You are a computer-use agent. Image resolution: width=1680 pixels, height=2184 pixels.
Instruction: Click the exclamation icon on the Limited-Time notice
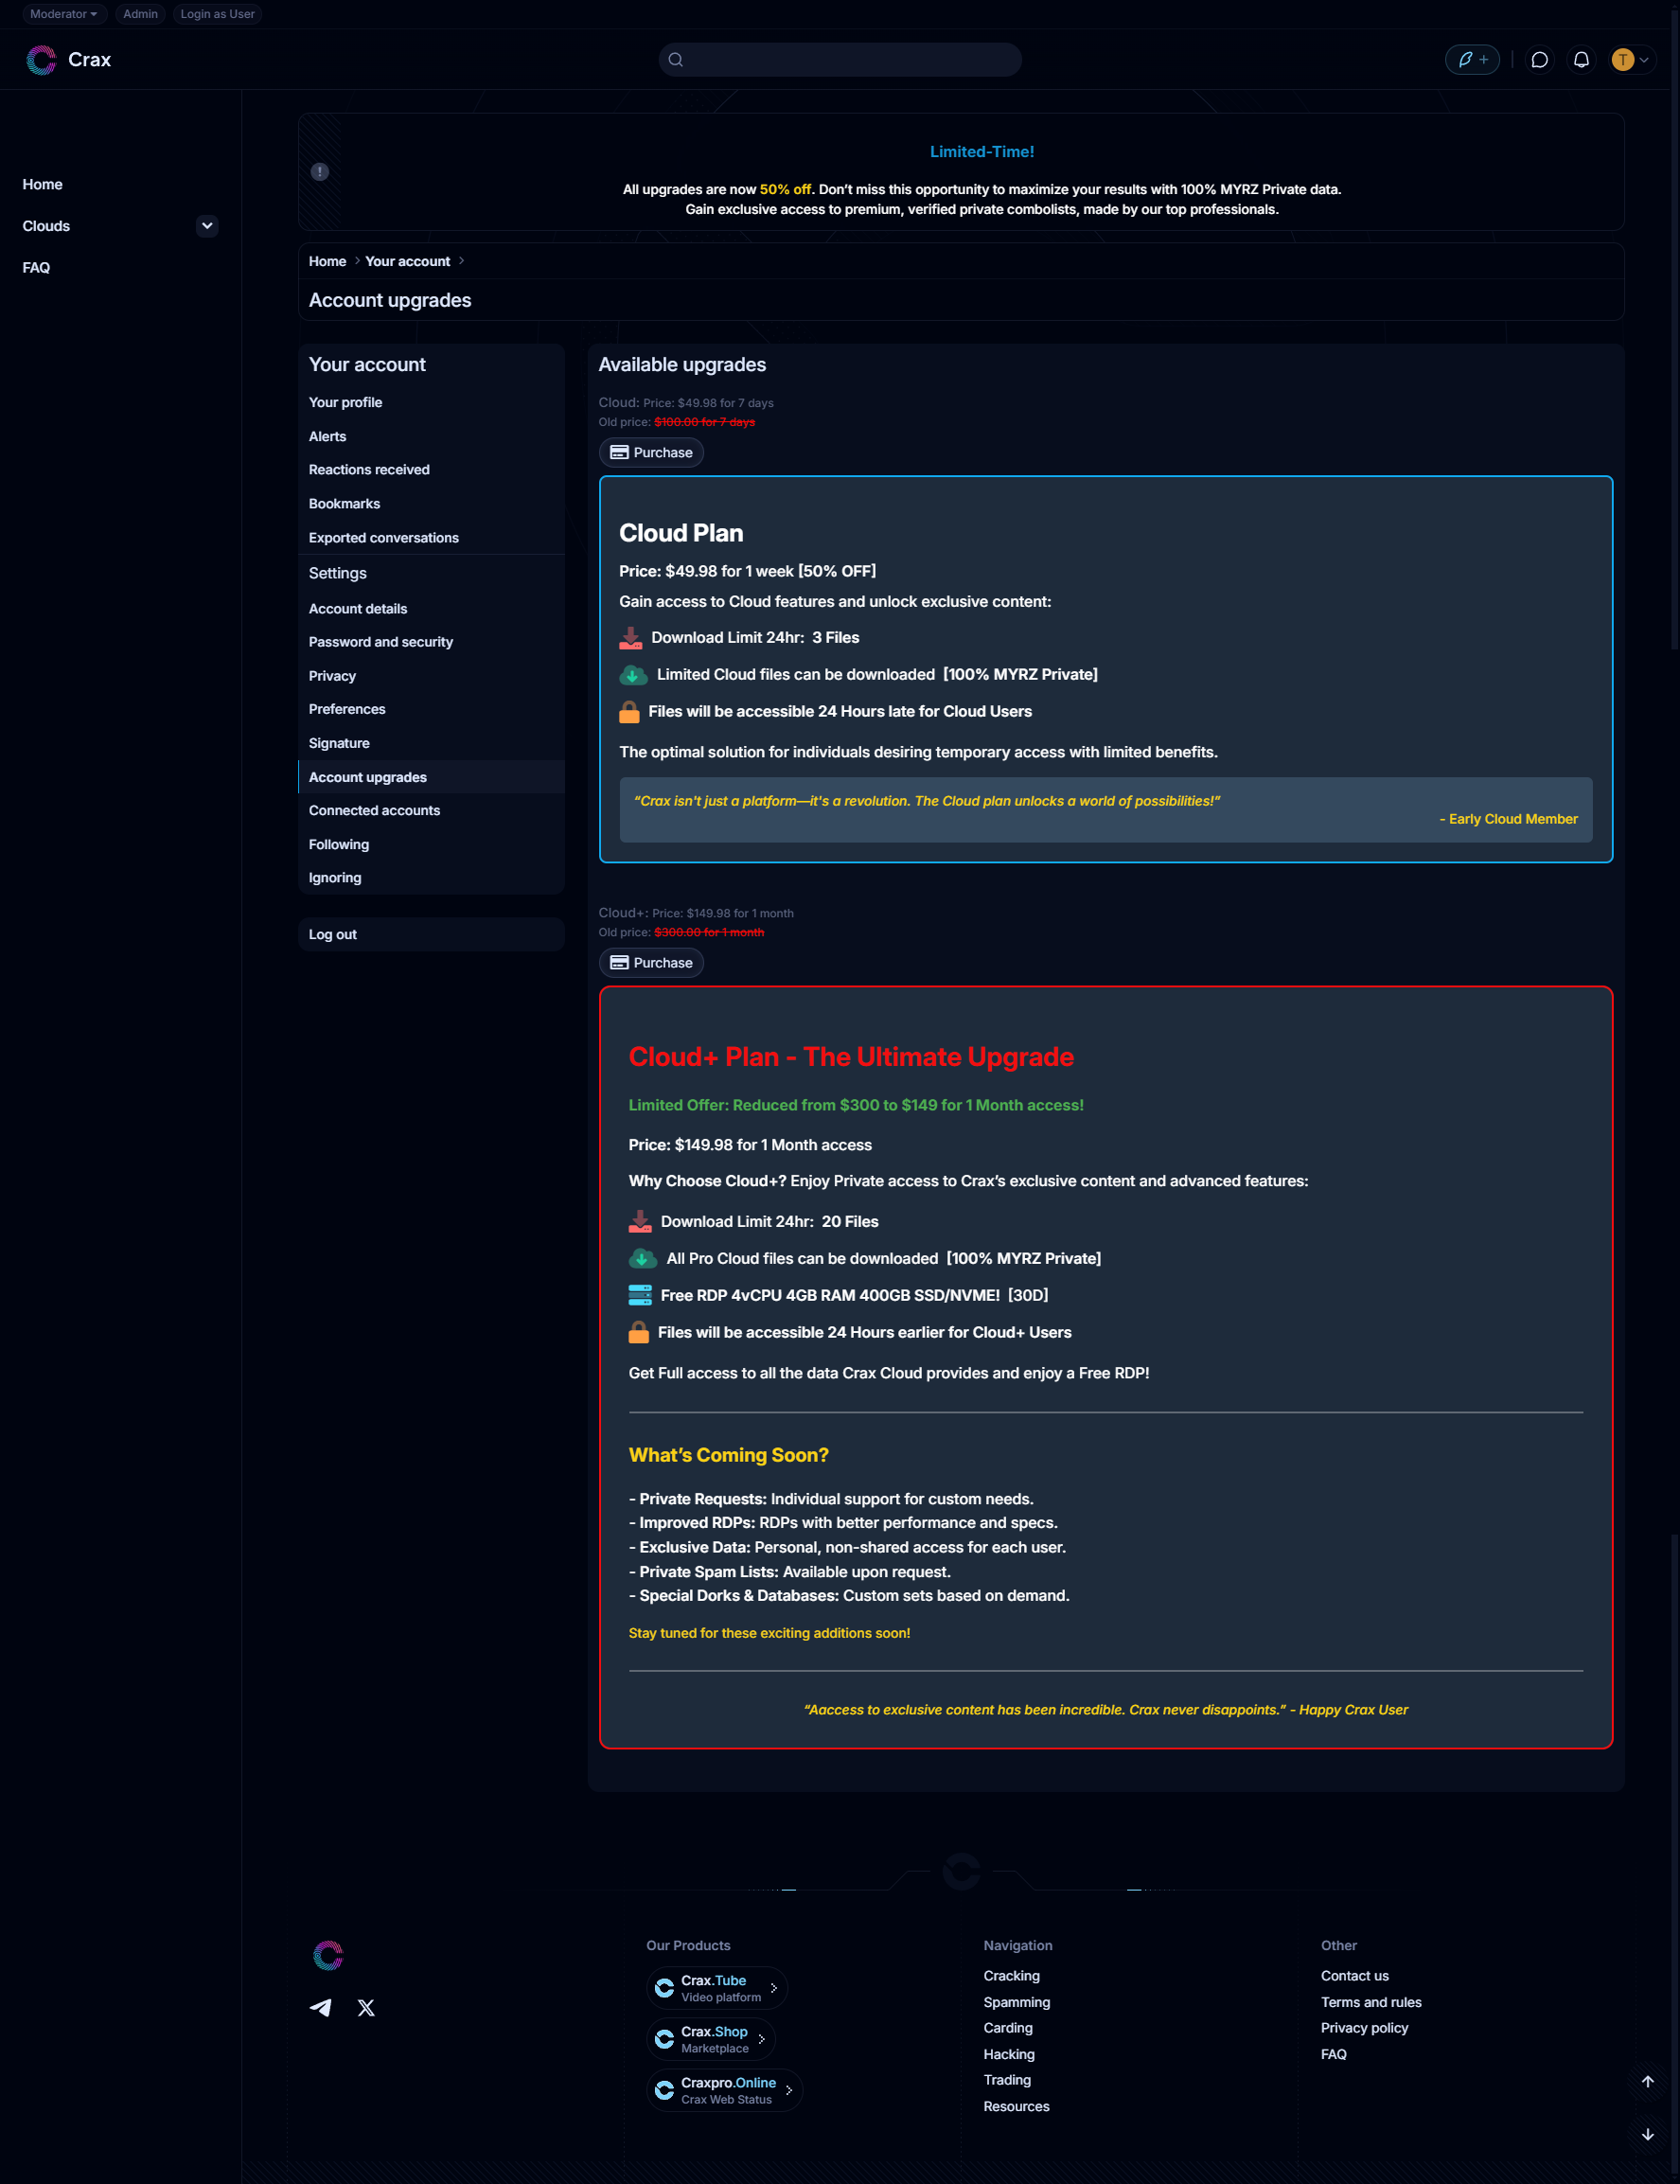(x=320, y=172)
